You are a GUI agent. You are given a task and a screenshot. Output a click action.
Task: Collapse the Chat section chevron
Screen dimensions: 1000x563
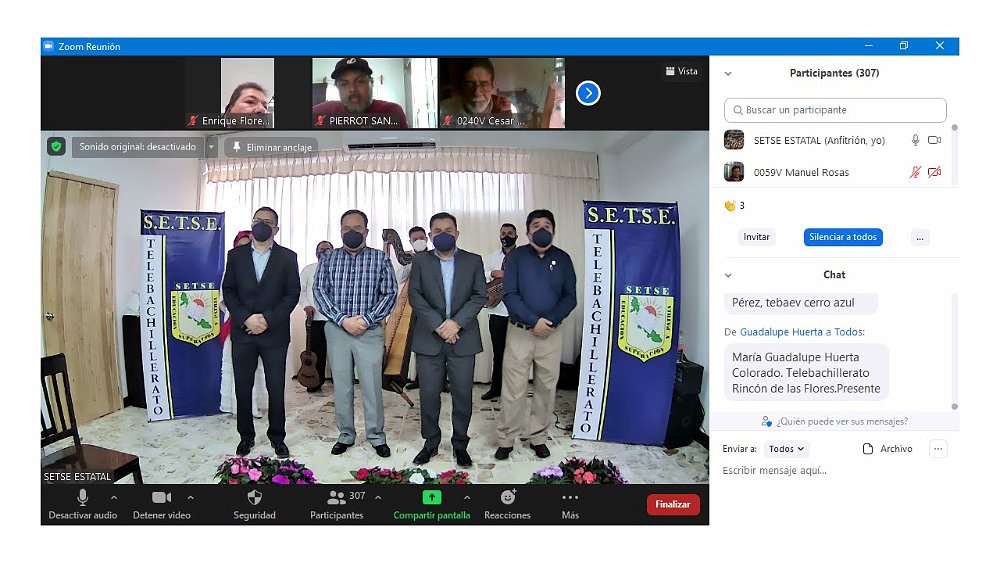coord(728,275)
